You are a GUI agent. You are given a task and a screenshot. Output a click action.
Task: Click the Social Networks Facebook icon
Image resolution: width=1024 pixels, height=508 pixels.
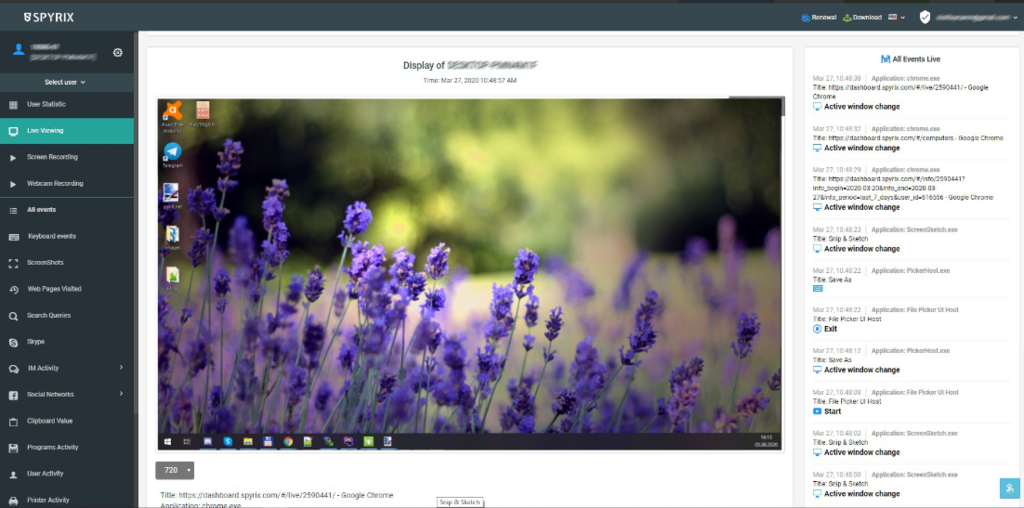pos(13,395)
